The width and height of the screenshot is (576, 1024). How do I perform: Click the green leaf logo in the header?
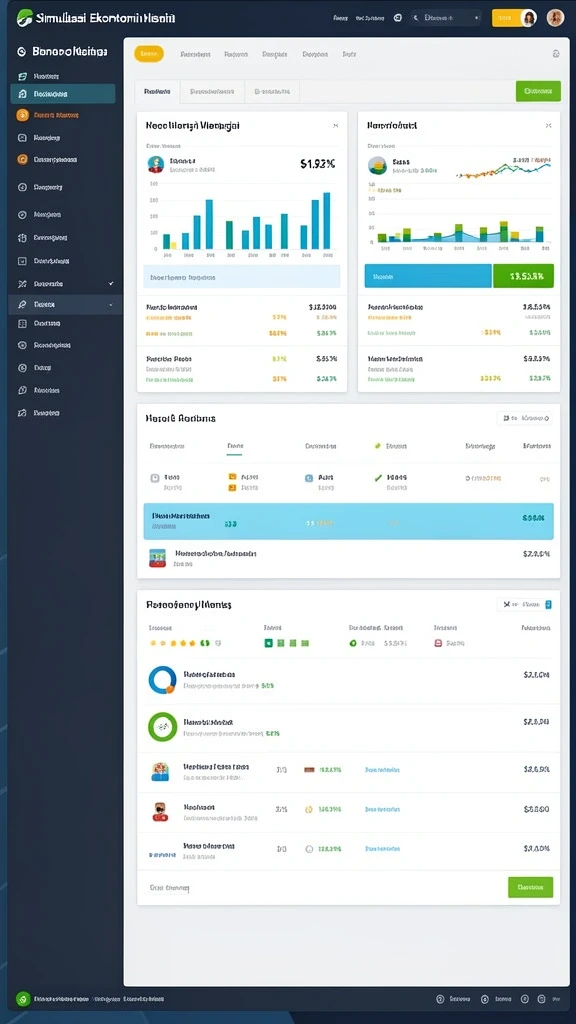click(25, 18)
